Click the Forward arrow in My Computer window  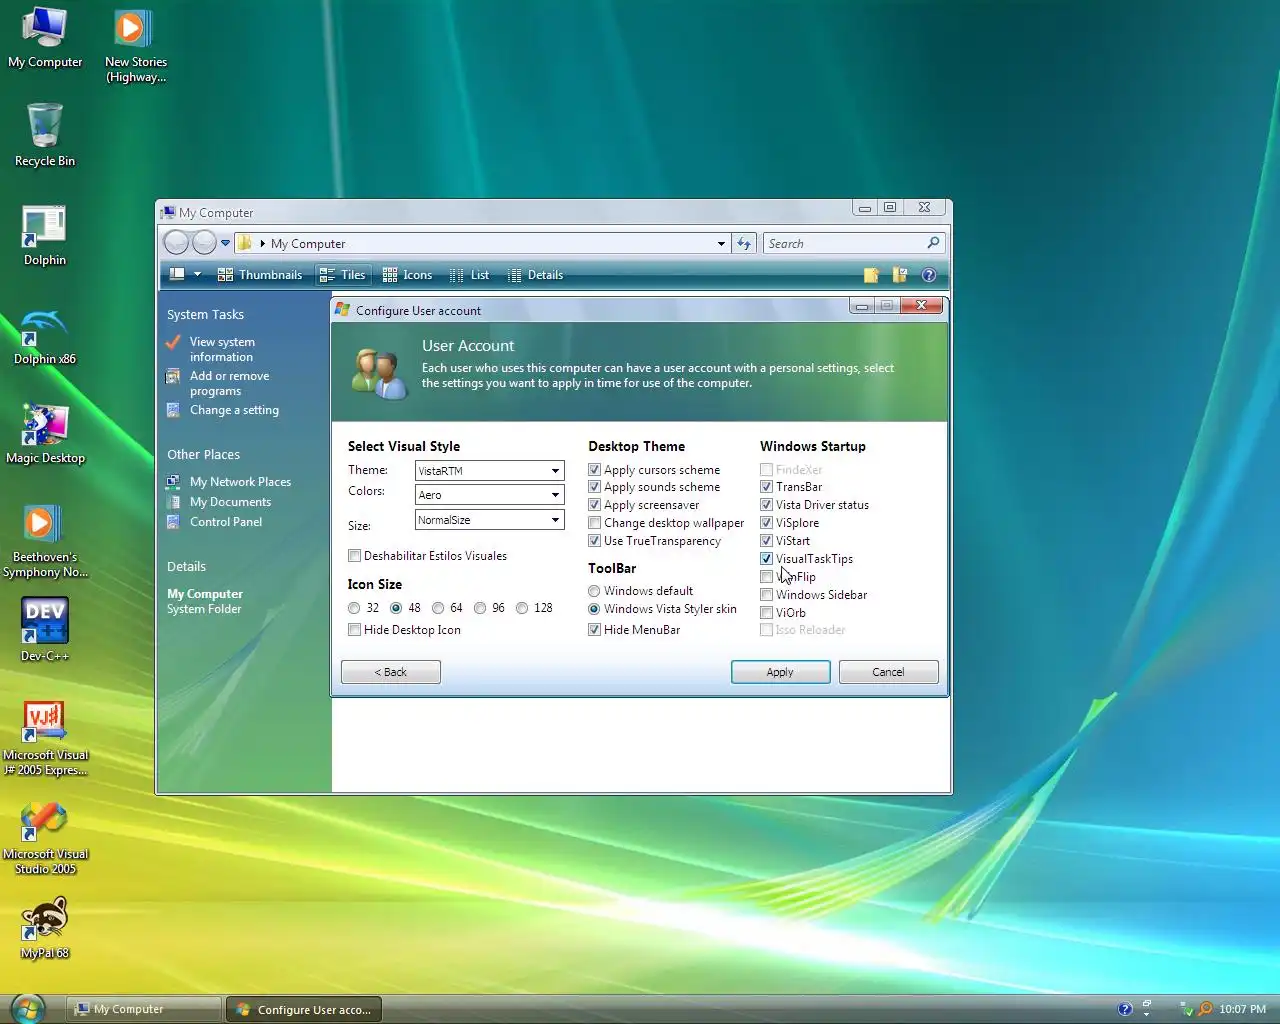[204, 243]
